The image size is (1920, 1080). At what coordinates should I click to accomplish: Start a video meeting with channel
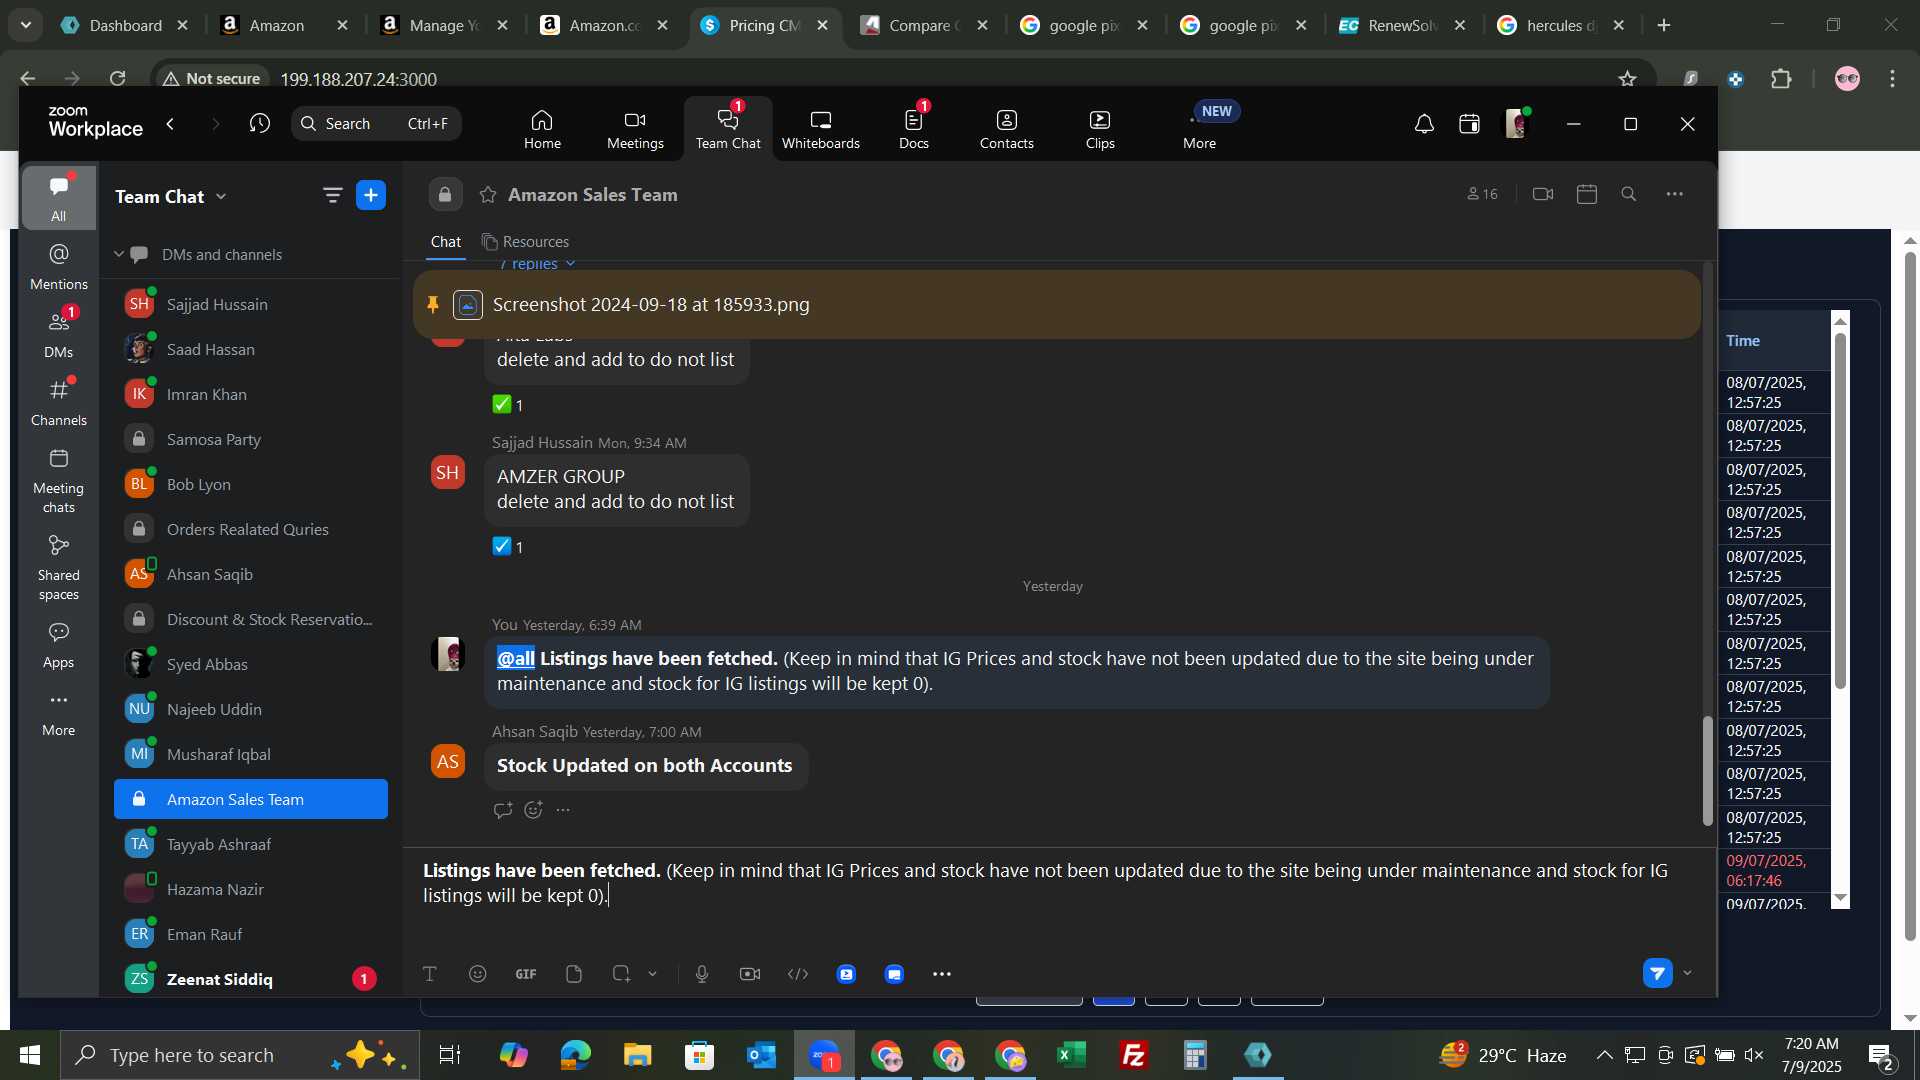1543,194
